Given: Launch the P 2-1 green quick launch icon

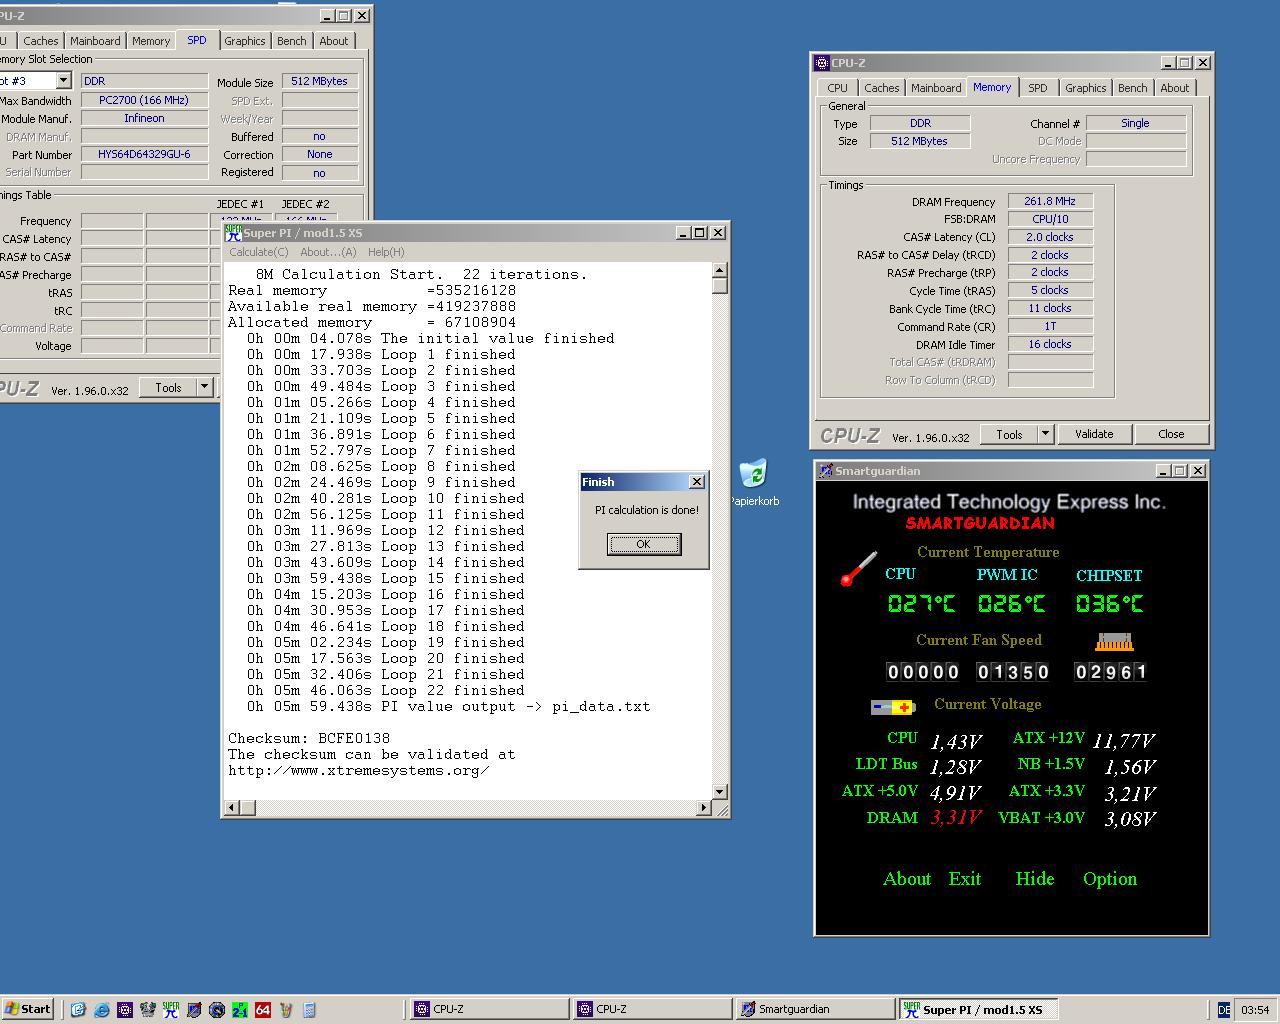Looking at the screenshot, I should [x=240, y=1010].
